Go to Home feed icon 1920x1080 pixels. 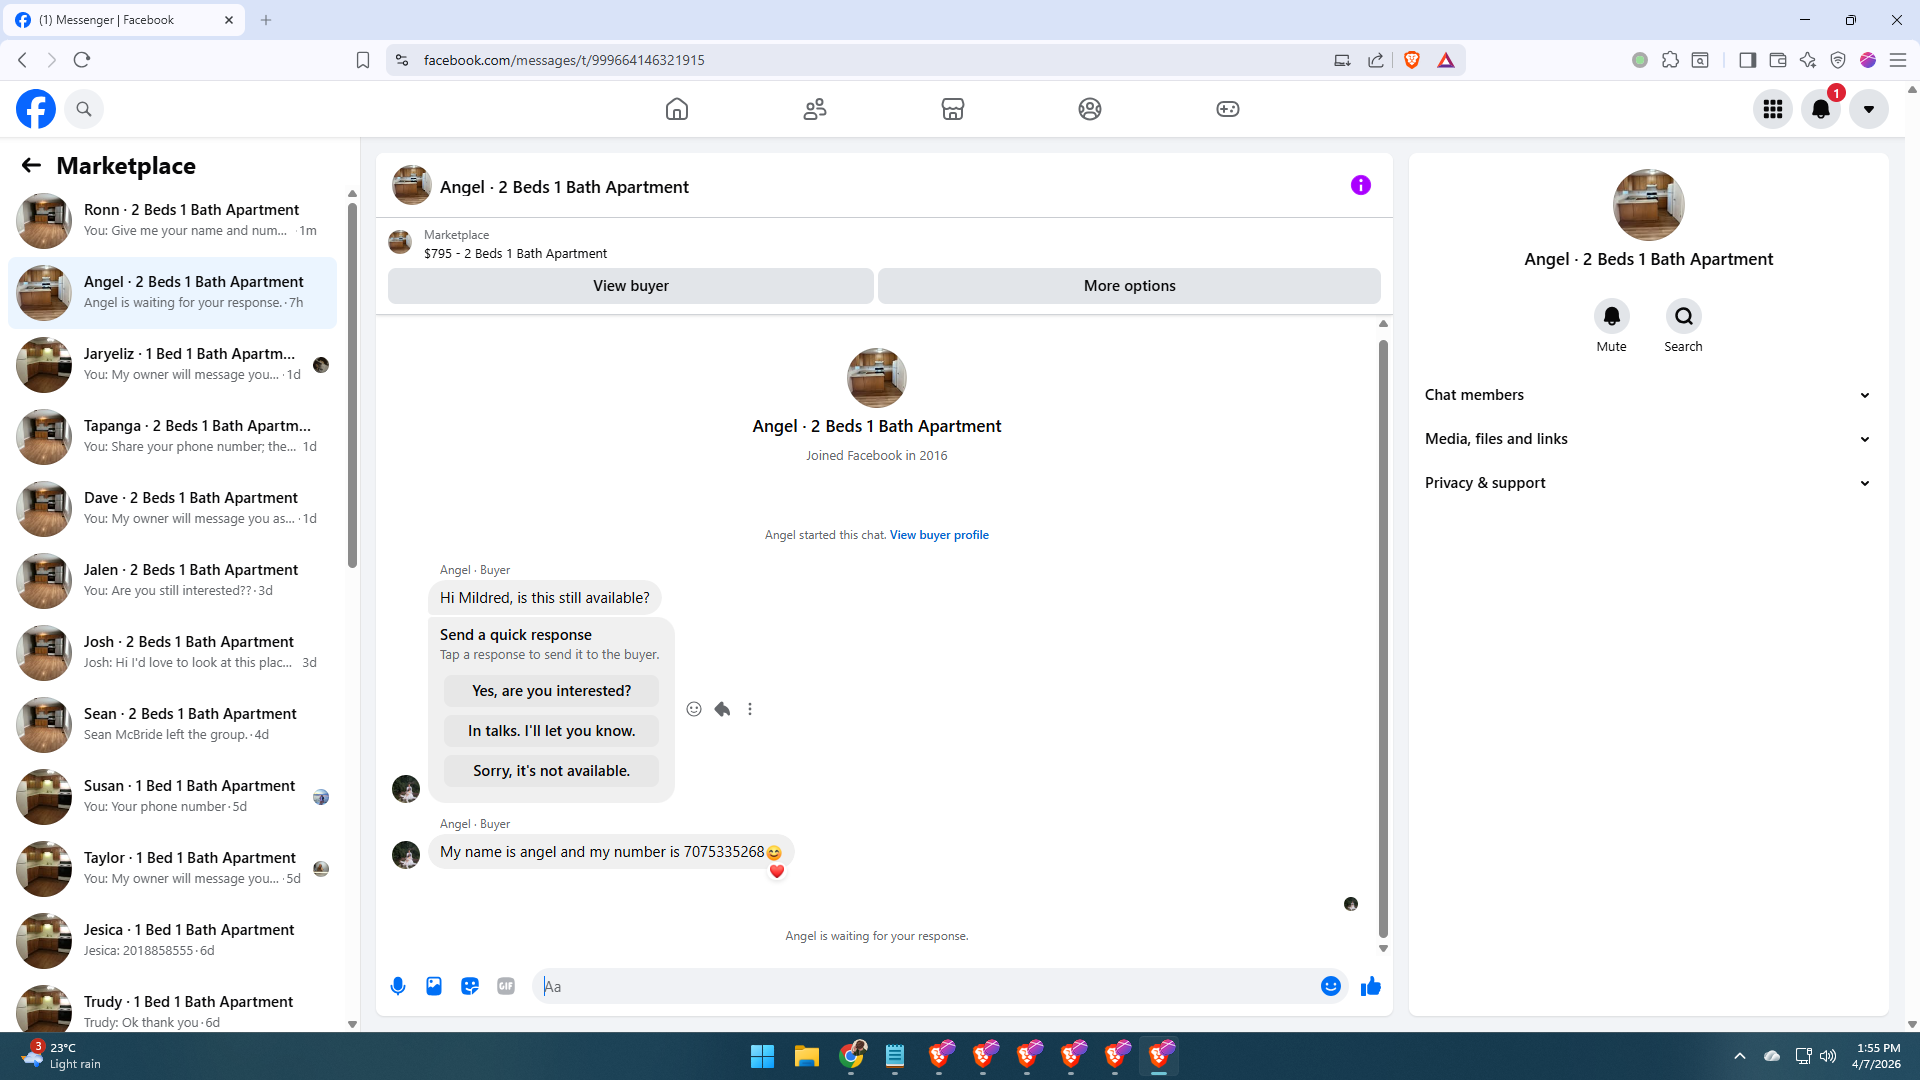pos(677,109)
